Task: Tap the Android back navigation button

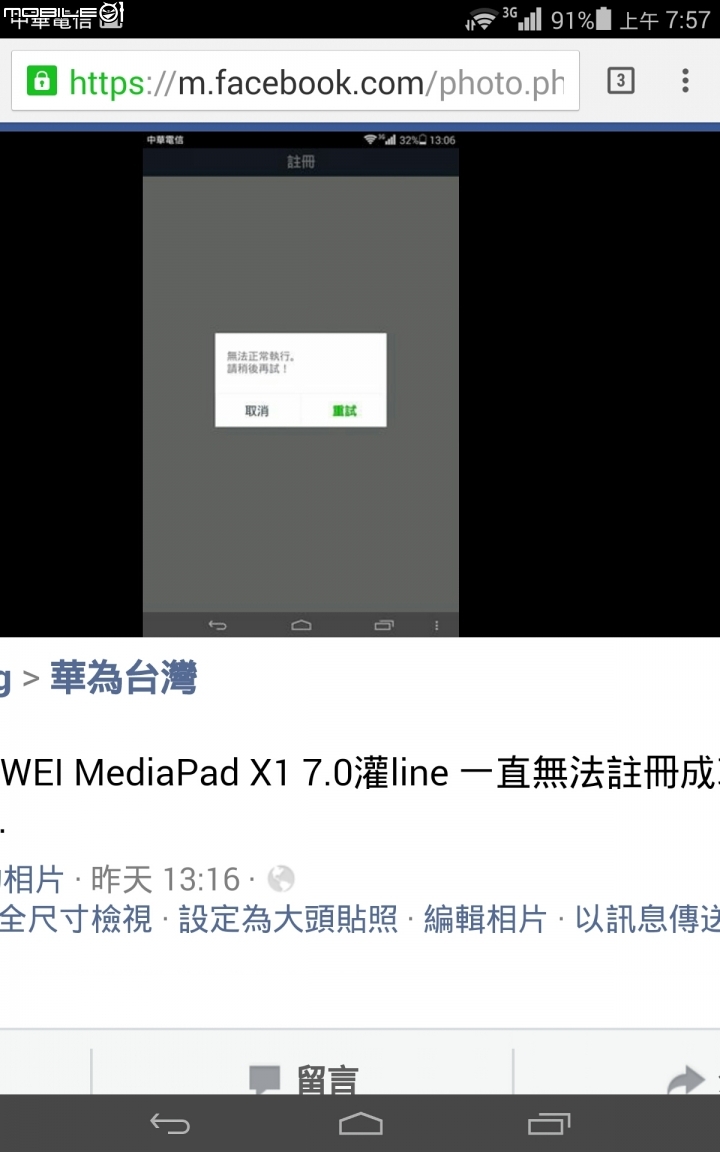Action: 170,1123
